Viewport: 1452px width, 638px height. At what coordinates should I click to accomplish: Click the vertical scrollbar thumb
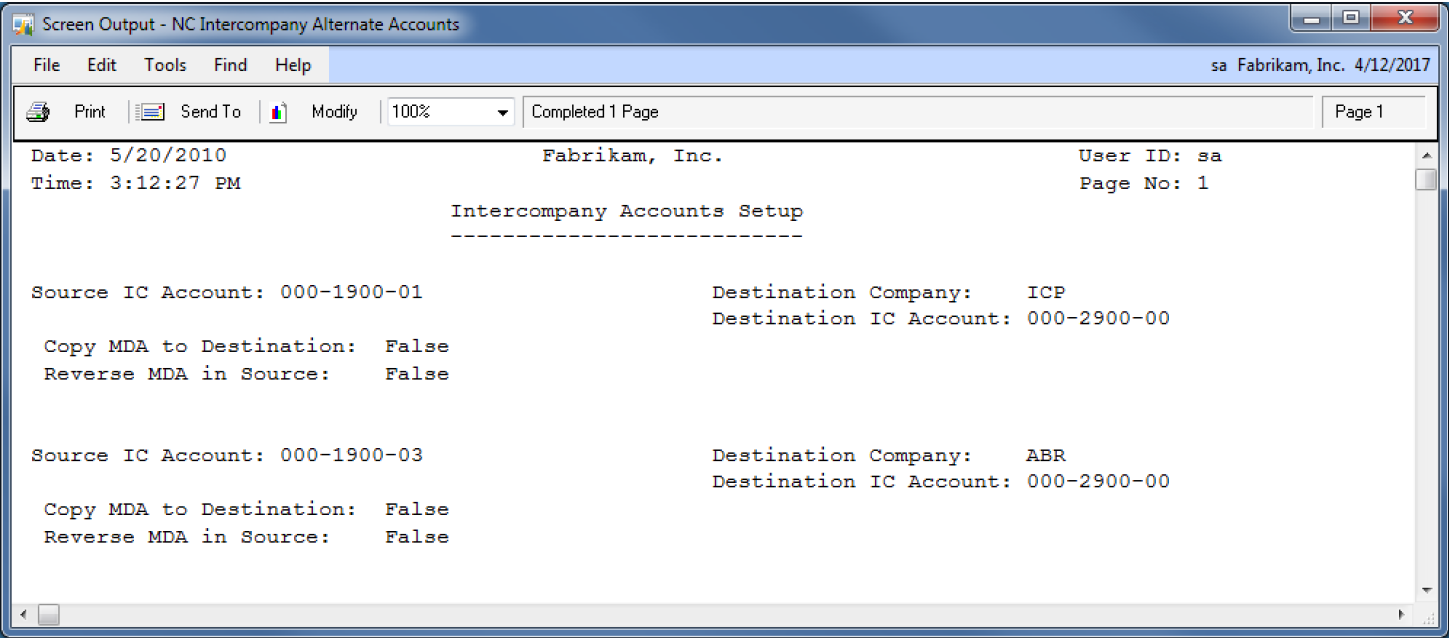pyautogui.click(x=1426, y=179)
